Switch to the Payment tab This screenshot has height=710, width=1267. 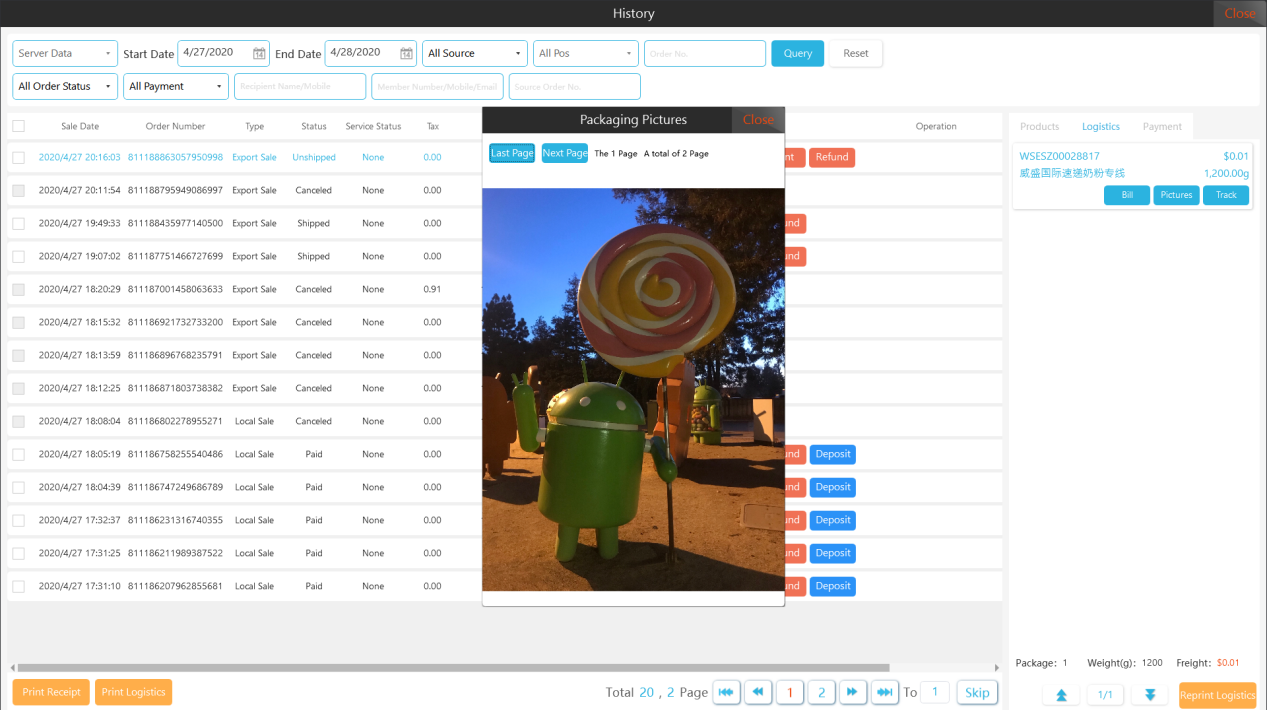[x=1162, y=127]
